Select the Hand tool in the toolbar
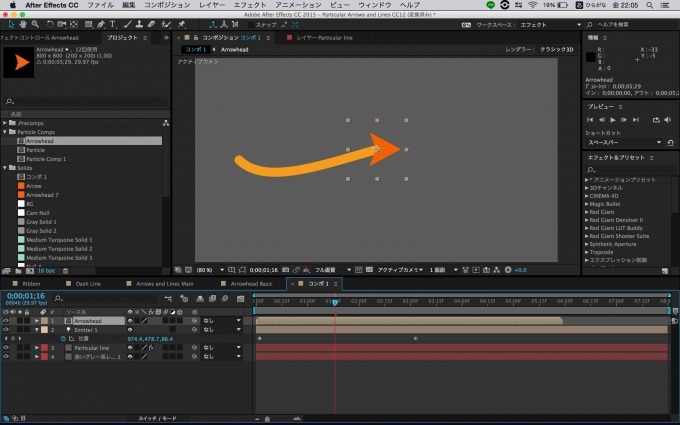 click(24, 24)
